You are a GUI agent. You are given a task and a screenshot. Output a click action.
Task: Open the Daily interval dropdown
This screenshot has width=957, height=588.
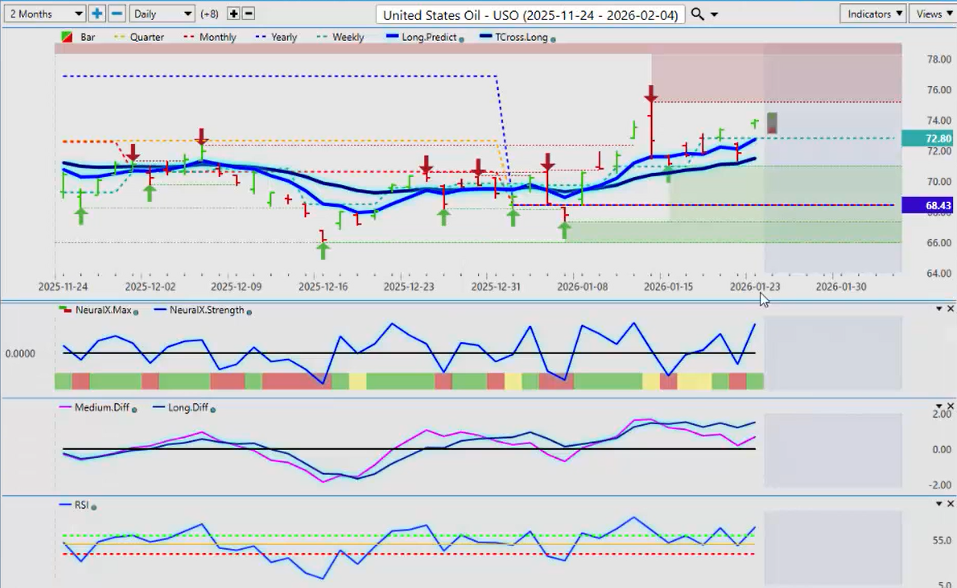(161, 14)
